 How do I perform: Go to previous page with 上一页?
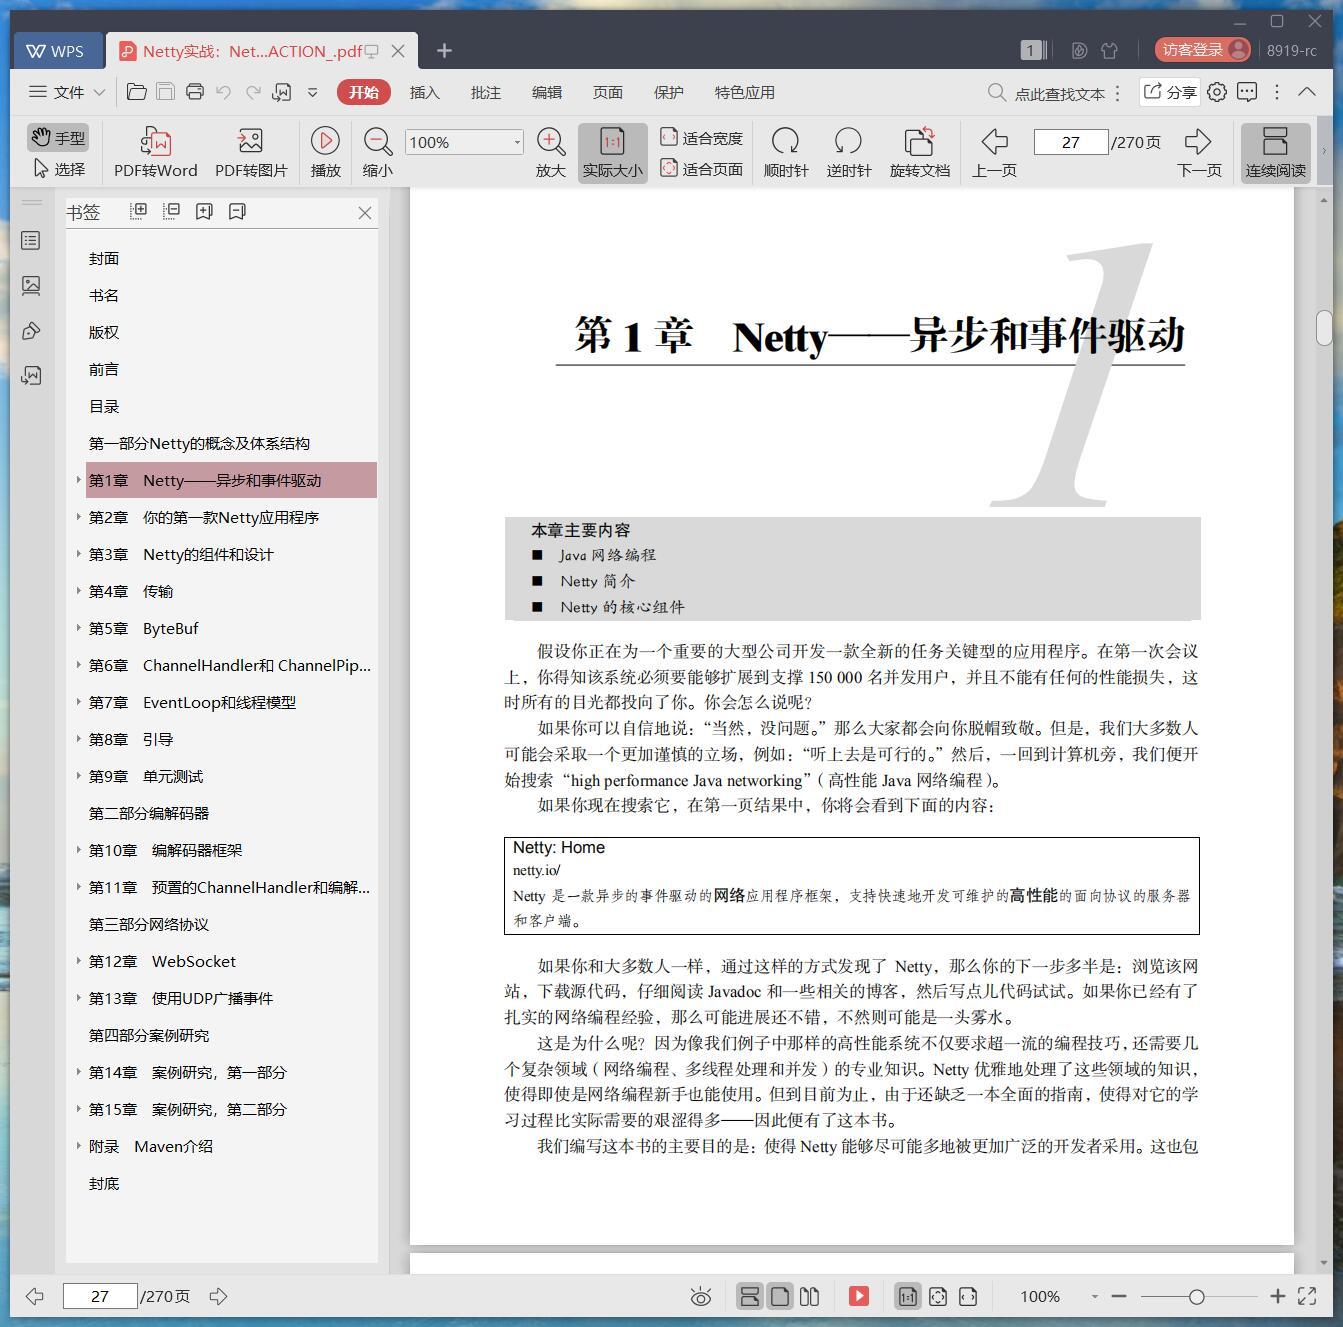pos(994,141)
